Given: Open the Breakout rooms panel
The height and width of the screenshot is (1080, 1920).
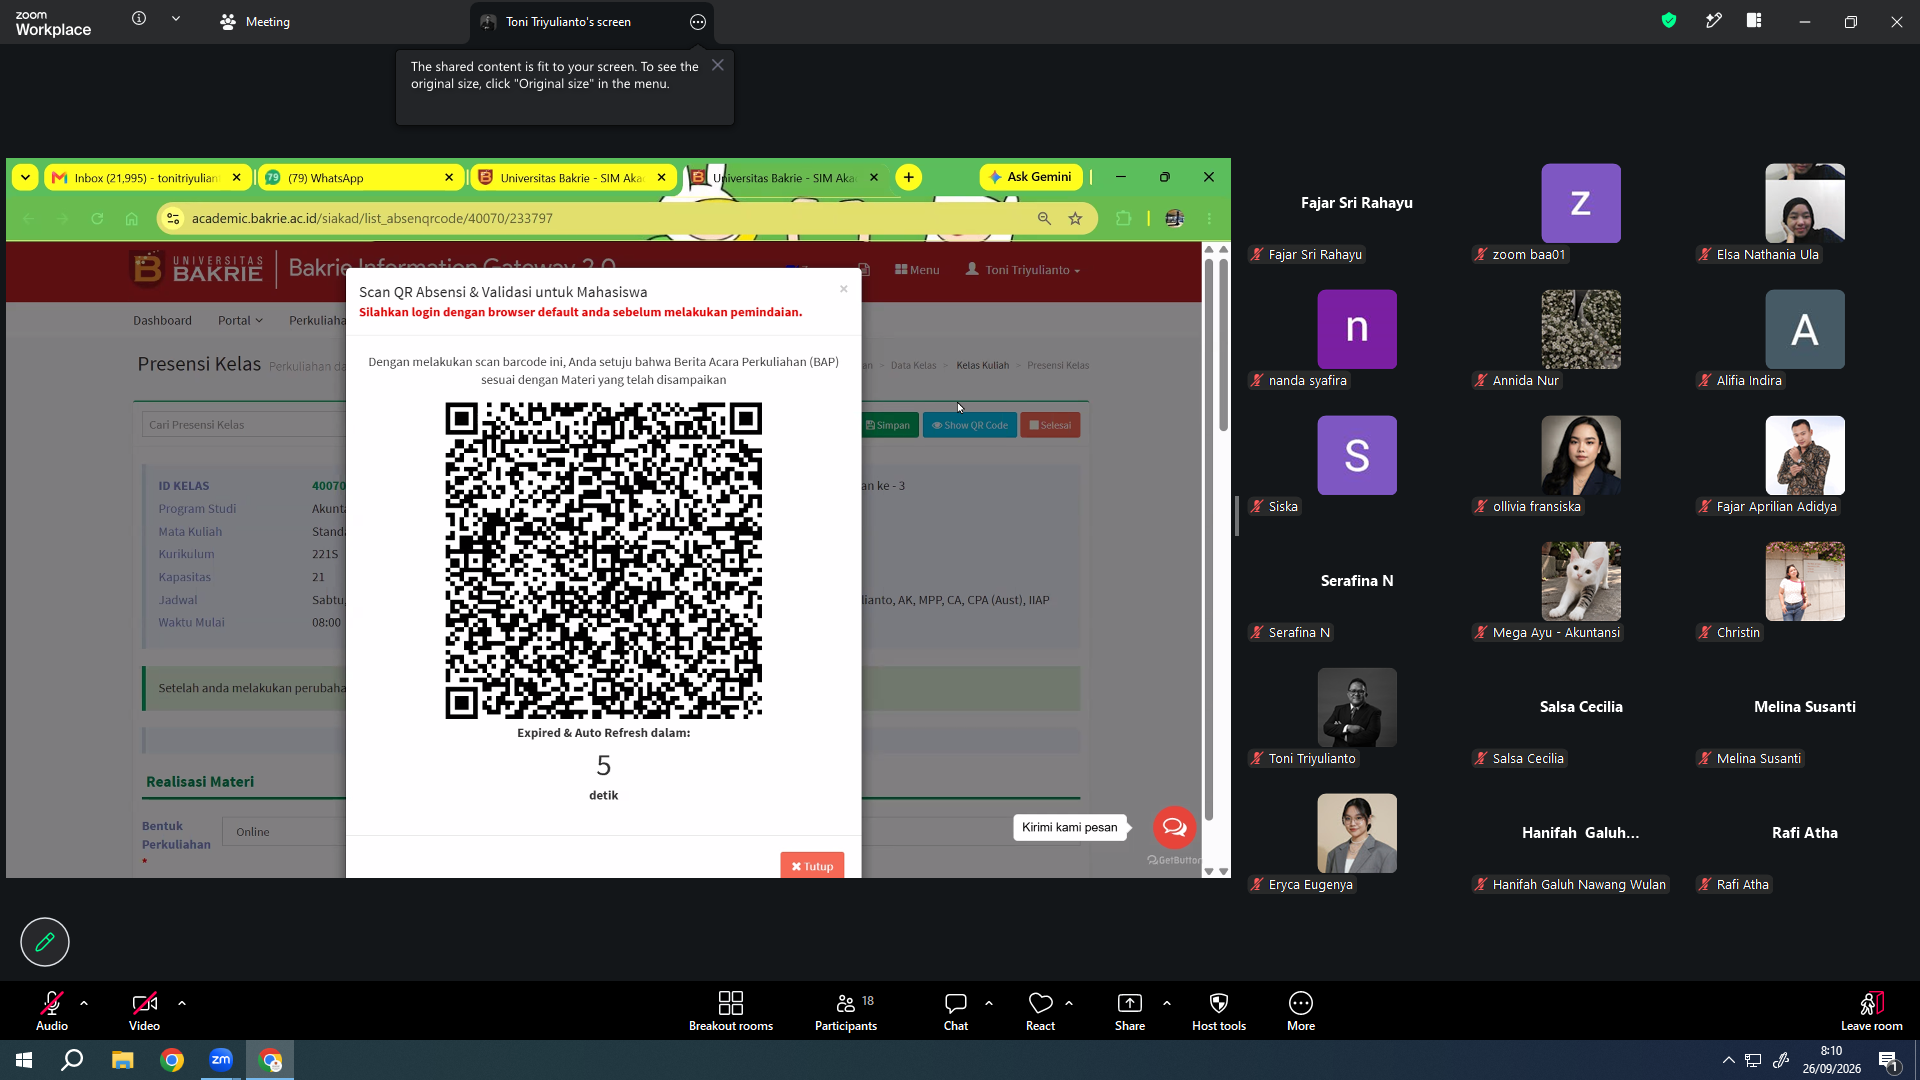Looking at the screenshot, I should tap(731, 1011).
